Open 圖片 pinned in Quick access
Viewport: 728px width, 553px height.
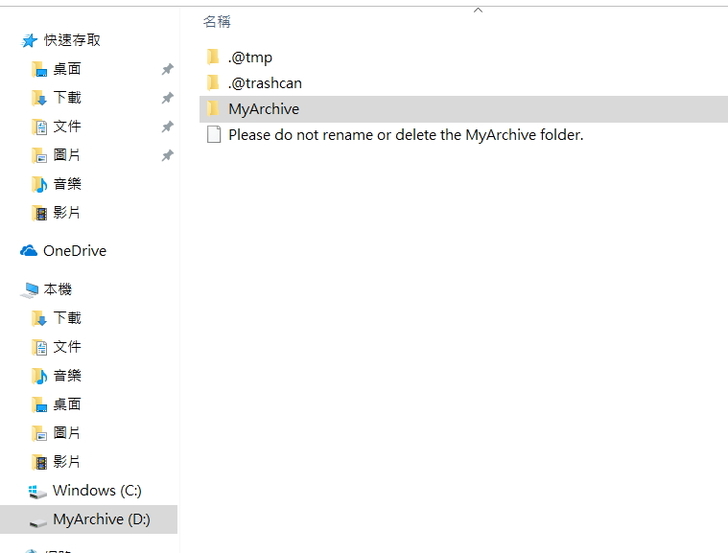click(x=67, y=156)
